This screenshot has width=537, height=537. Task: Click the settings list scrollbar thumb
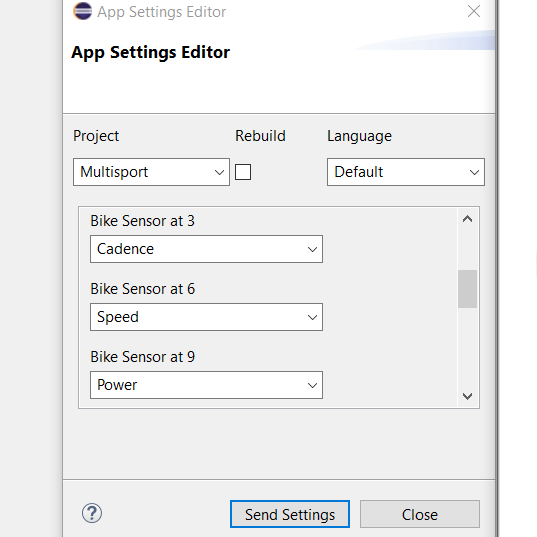click(x=467, y=289)
